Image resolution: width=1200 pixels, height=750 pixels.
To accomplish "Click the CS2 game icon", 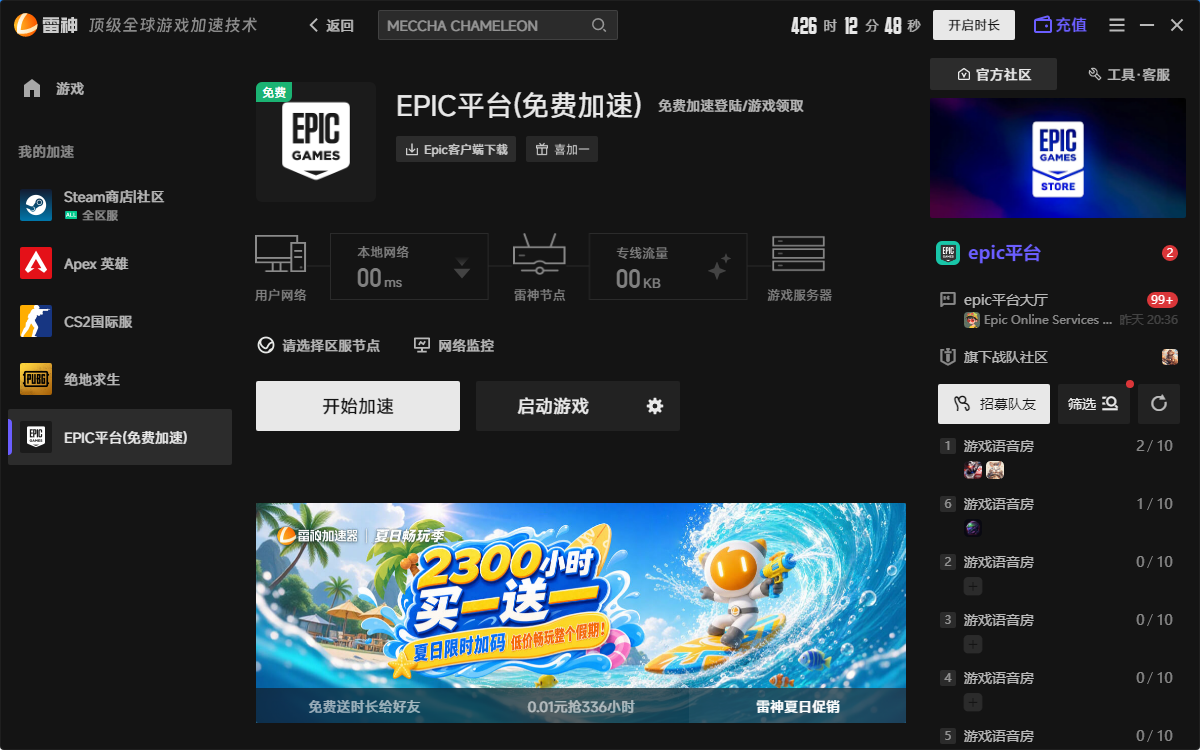I will pyautogui.click(x=36, y=321).
